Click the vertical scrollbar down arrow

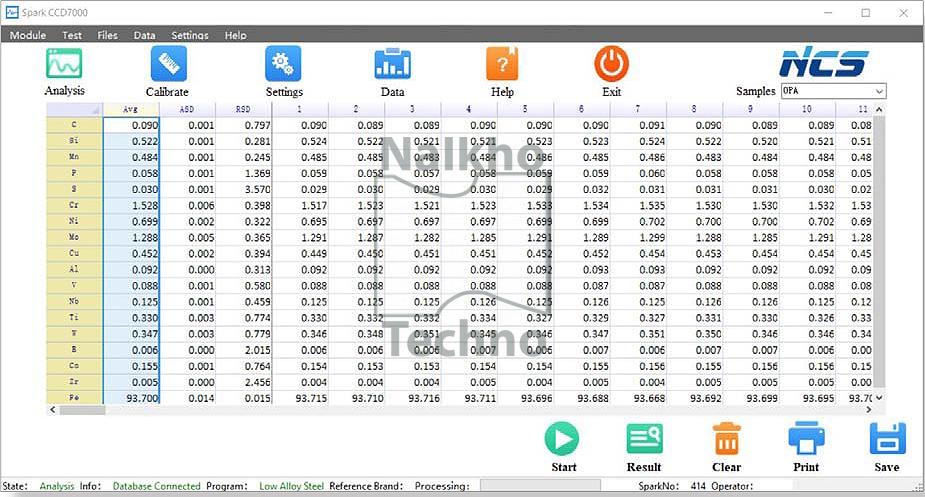pyautogui.click(x=879, y=398)
